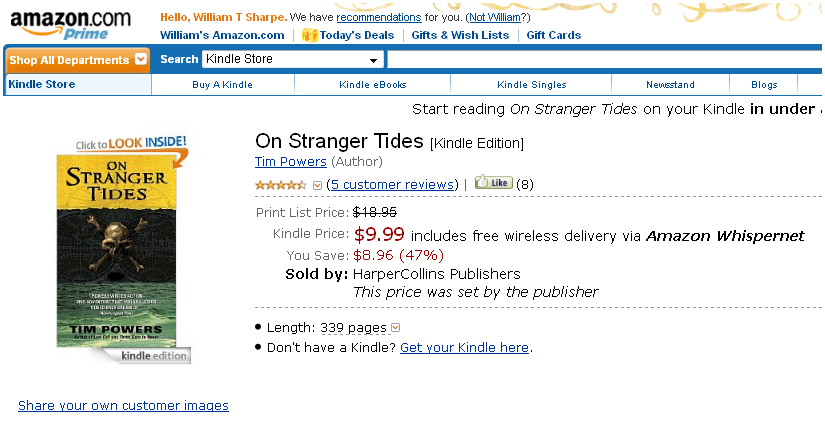Click the Get your Kindle here link

[464, 348]
